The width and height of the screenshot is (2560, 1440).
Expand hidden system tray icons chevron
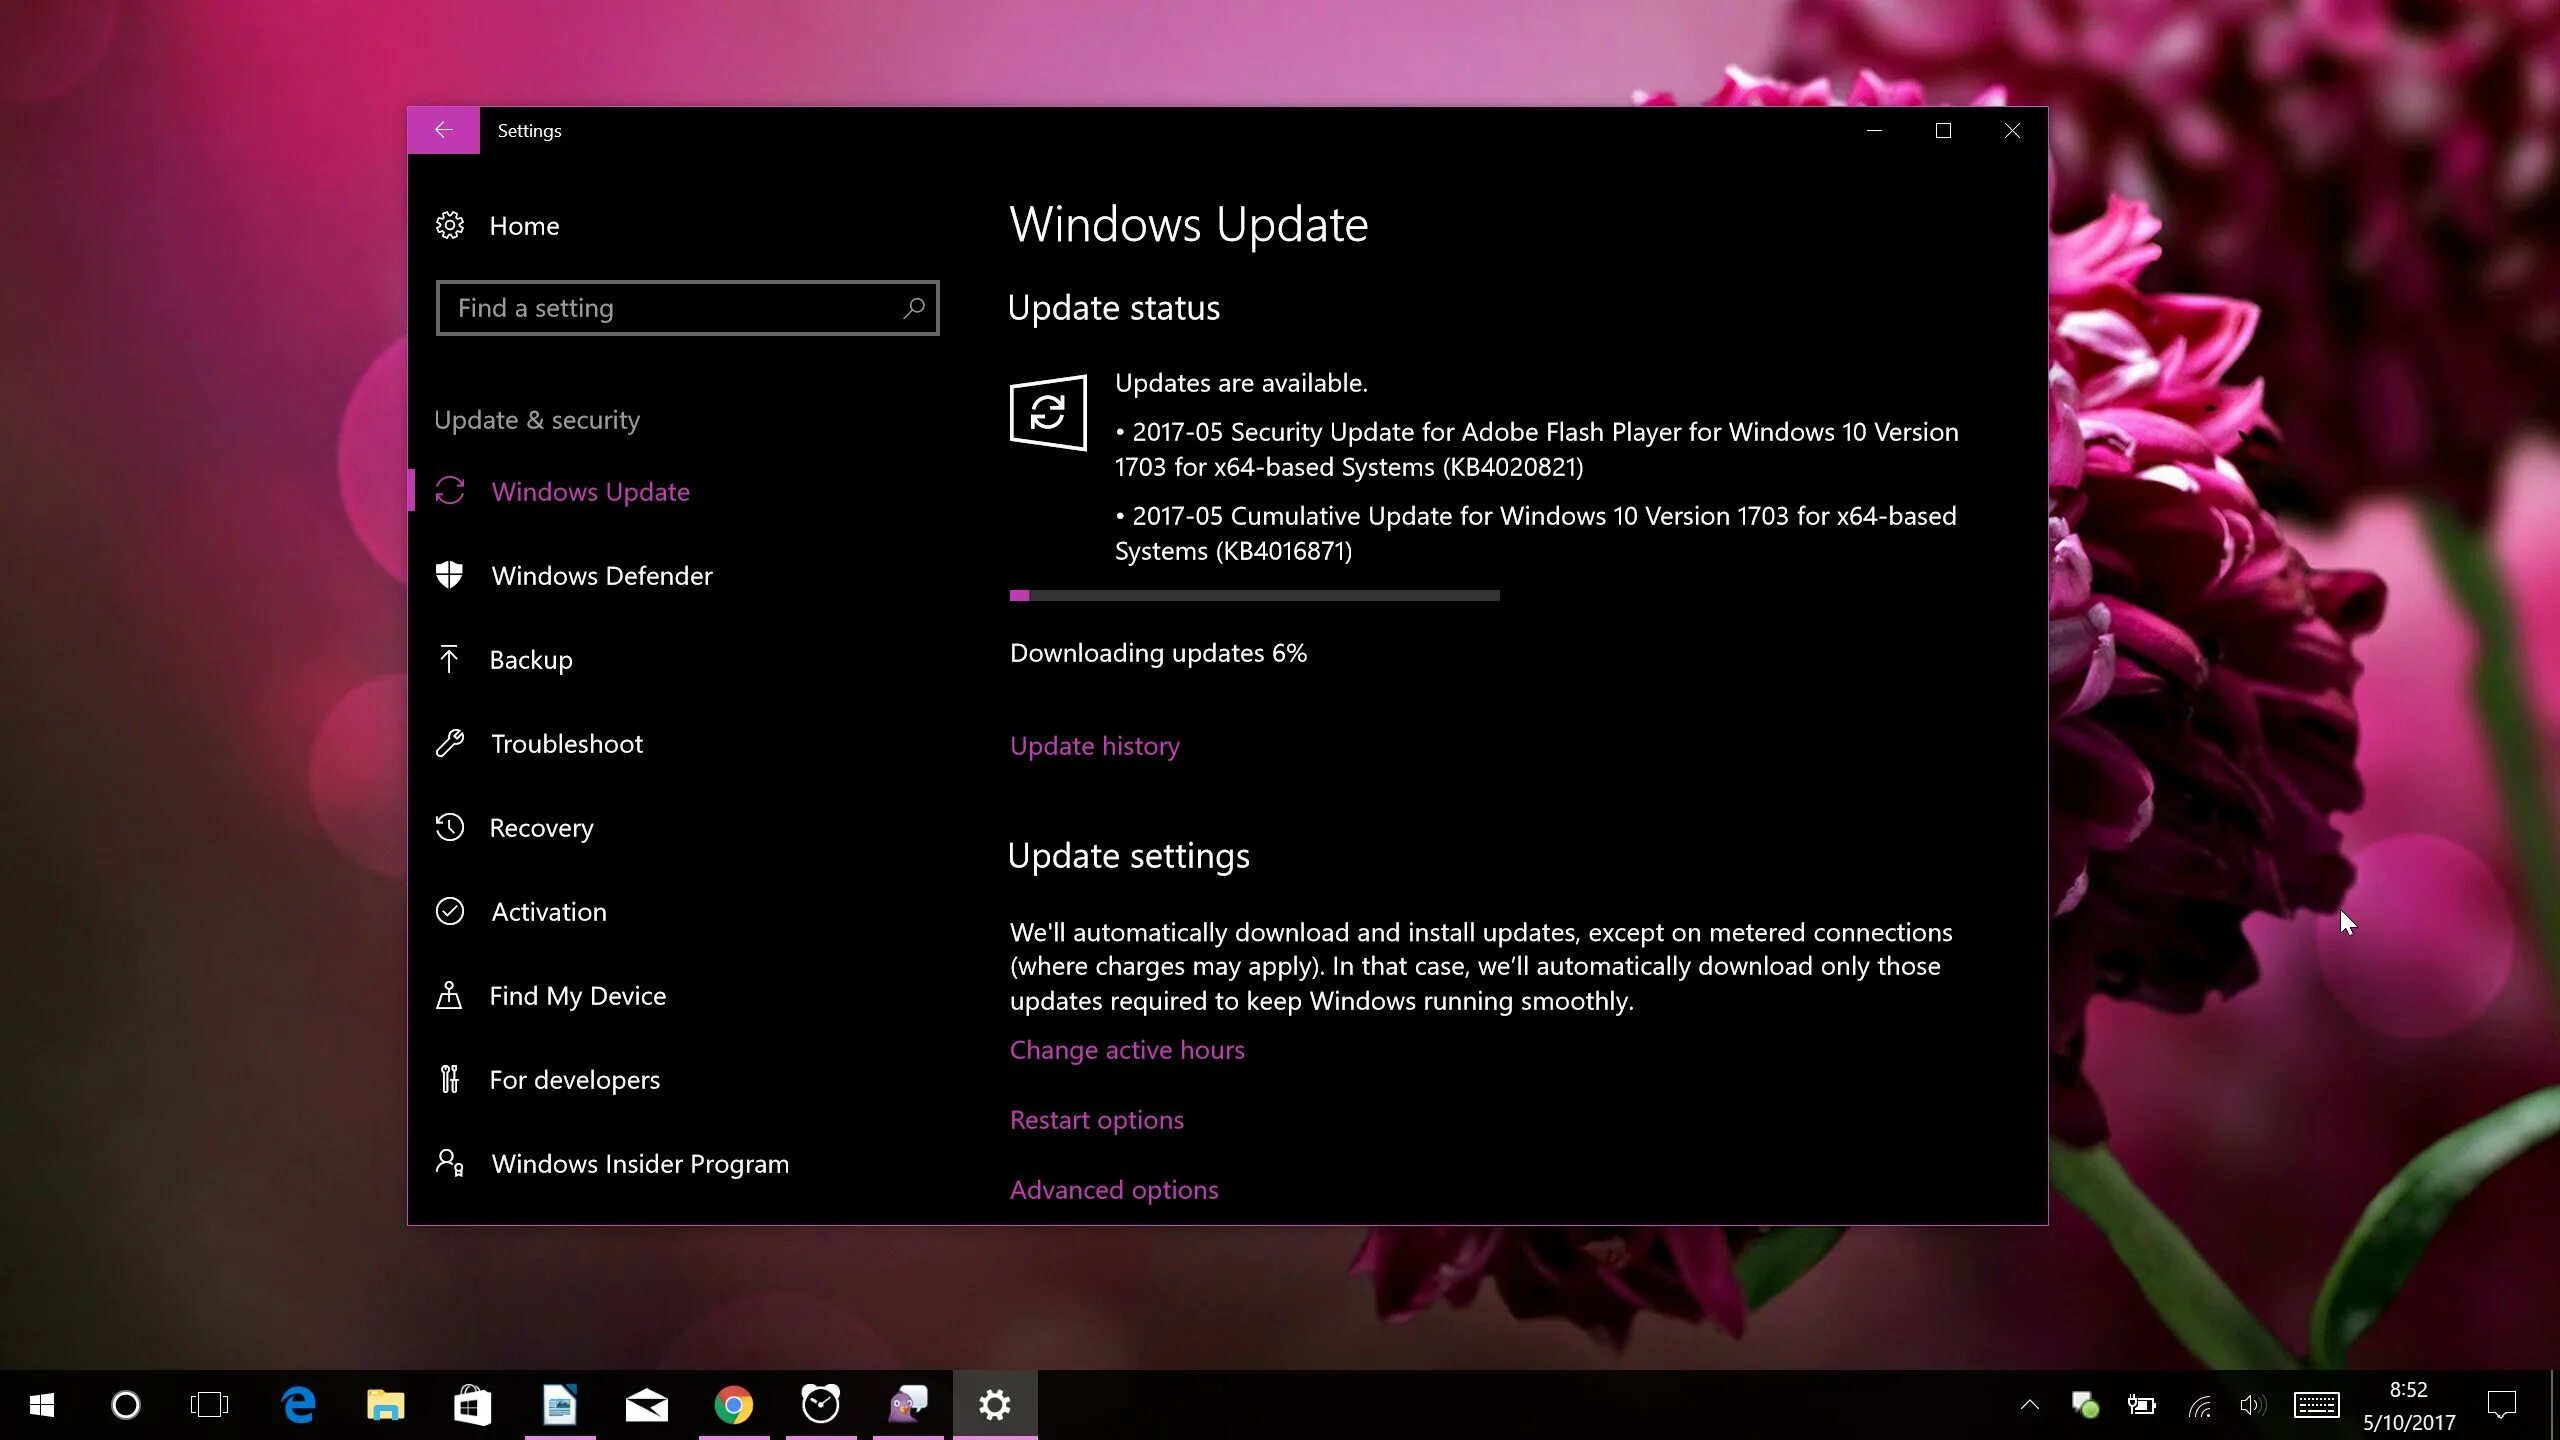point(2029,1404)
